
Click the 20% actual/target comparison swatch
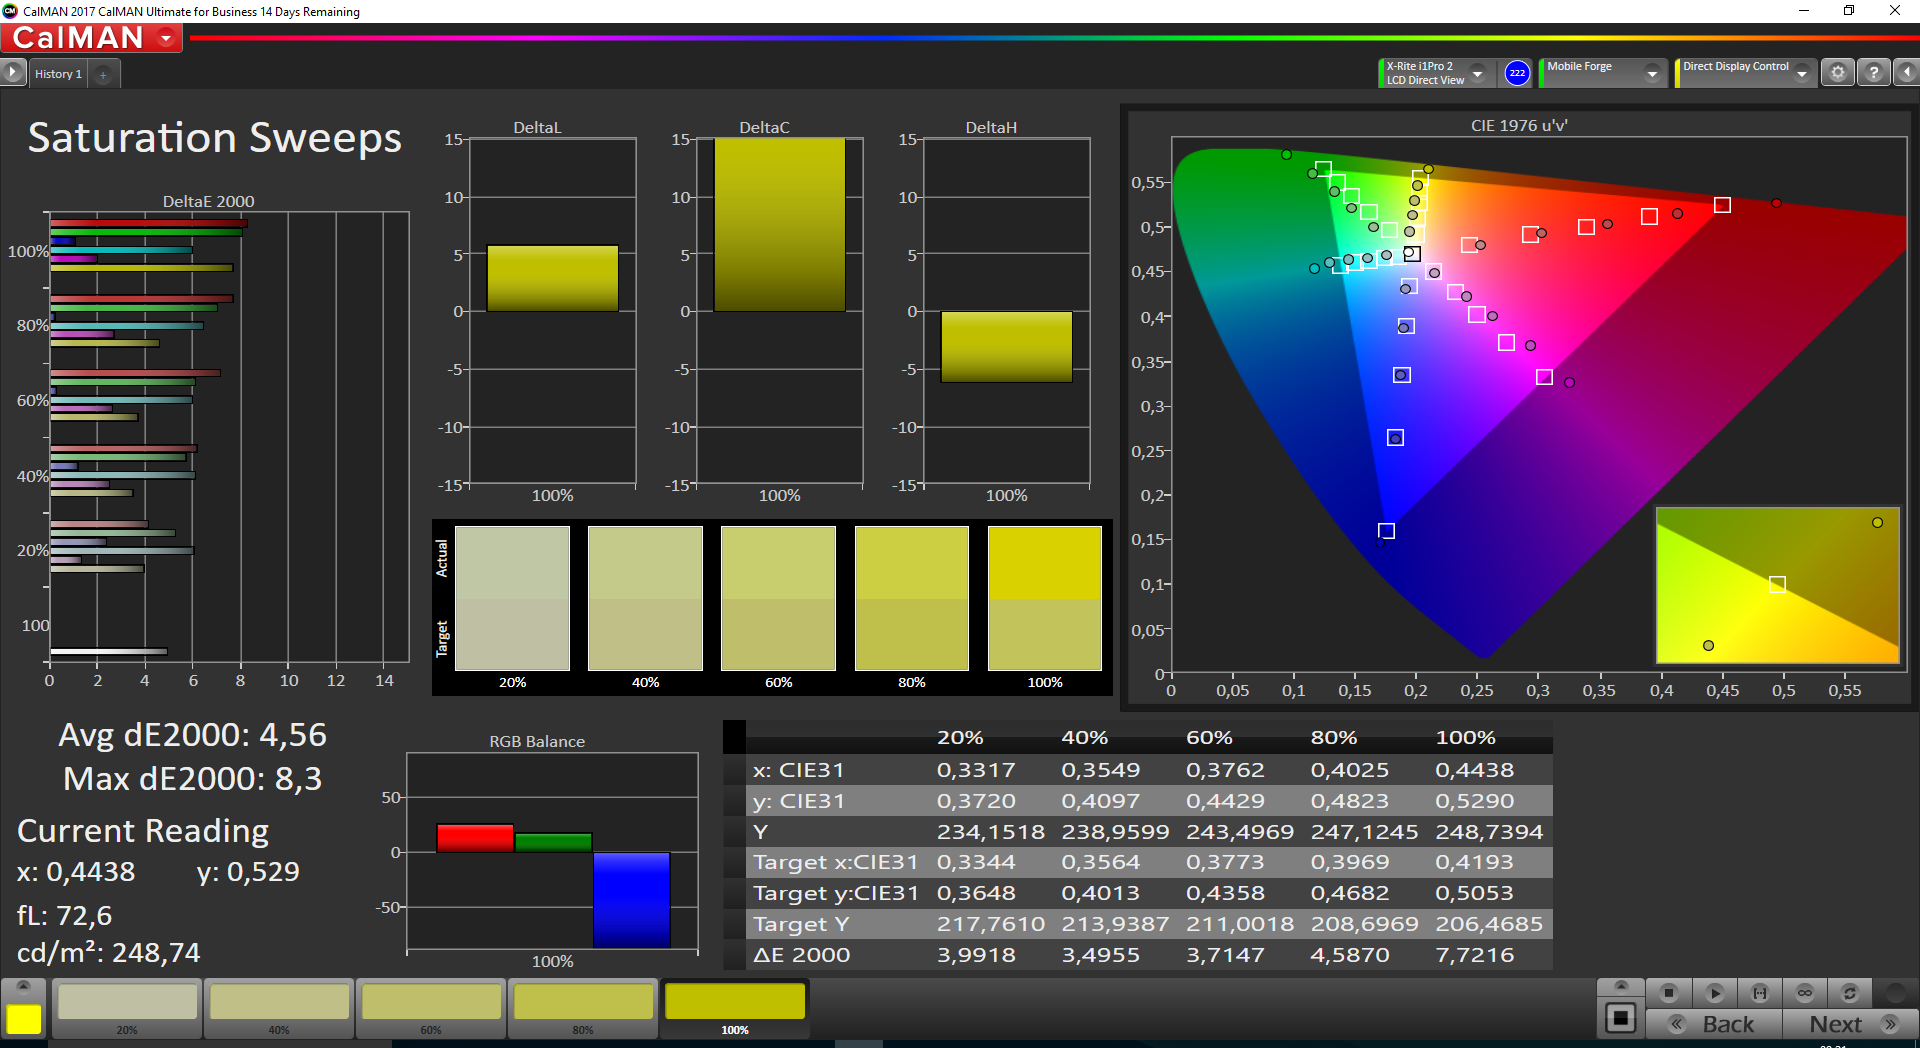512,598
